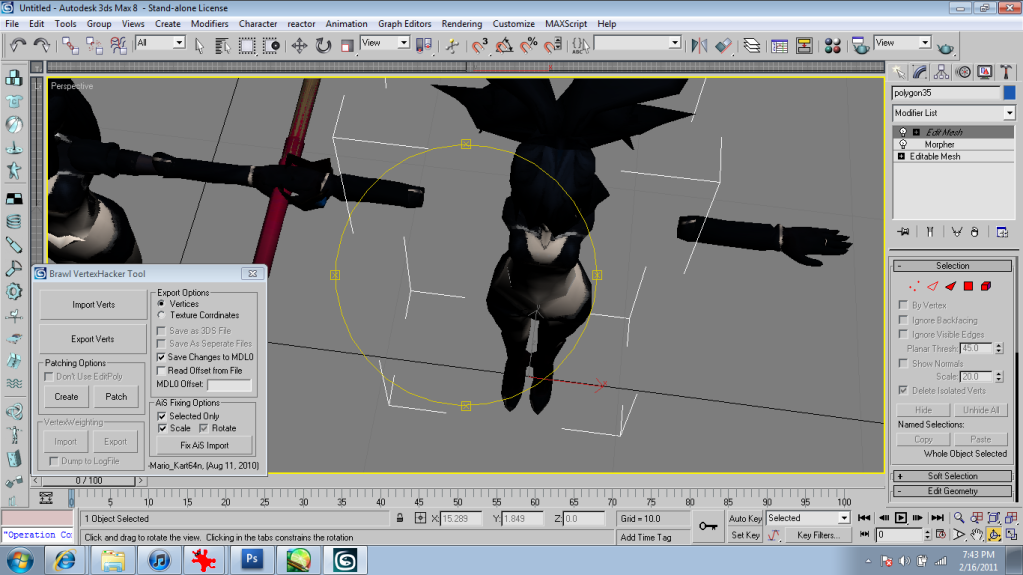Select the Vertex sub-object level

914,286
